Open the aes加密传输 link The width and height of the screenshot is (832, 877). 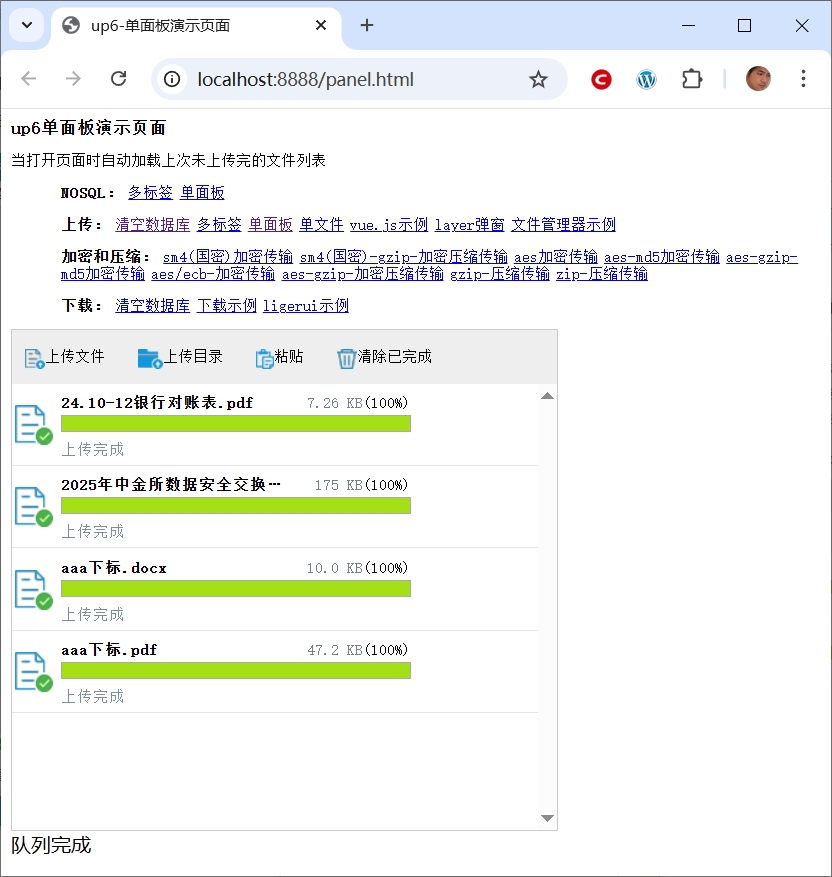555,257
